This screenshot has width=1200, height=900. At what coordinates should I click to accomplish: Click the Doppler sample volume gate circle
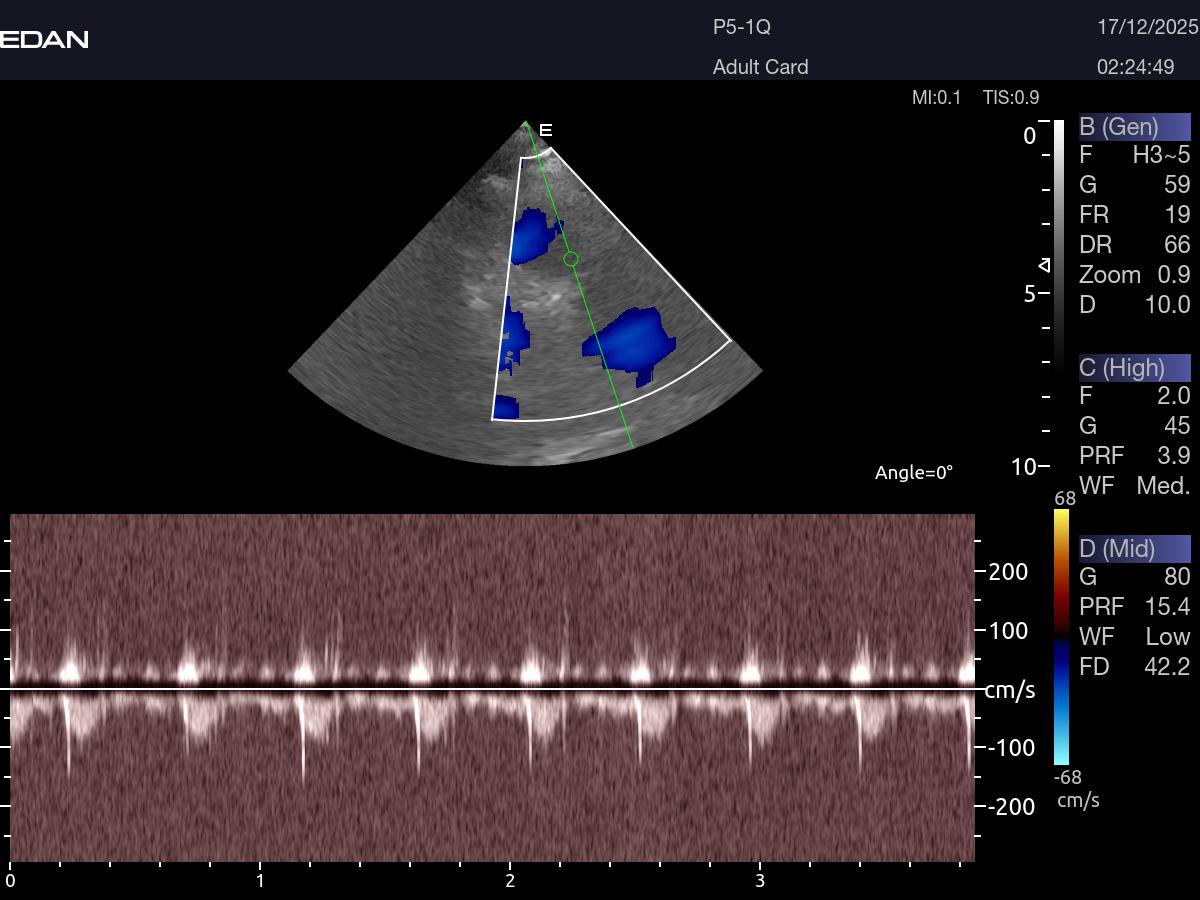[x=571, y=259]
